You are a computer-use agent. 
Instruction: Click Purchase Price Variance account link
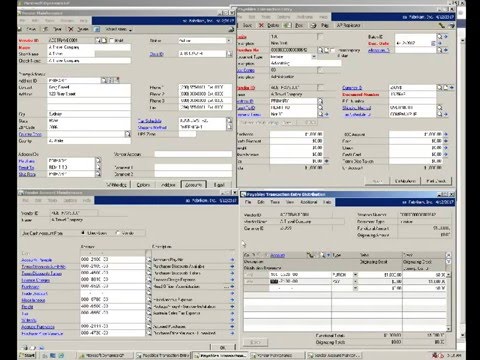tap(42, 333)
